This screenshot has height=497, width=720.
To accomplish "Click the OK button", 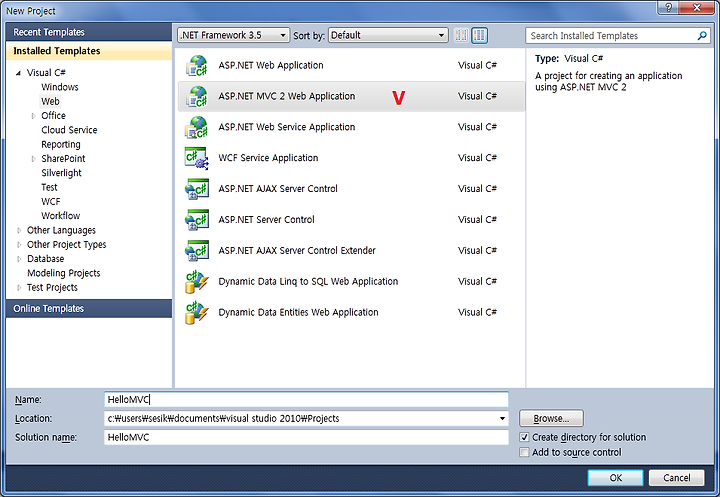I will [615, 478].
